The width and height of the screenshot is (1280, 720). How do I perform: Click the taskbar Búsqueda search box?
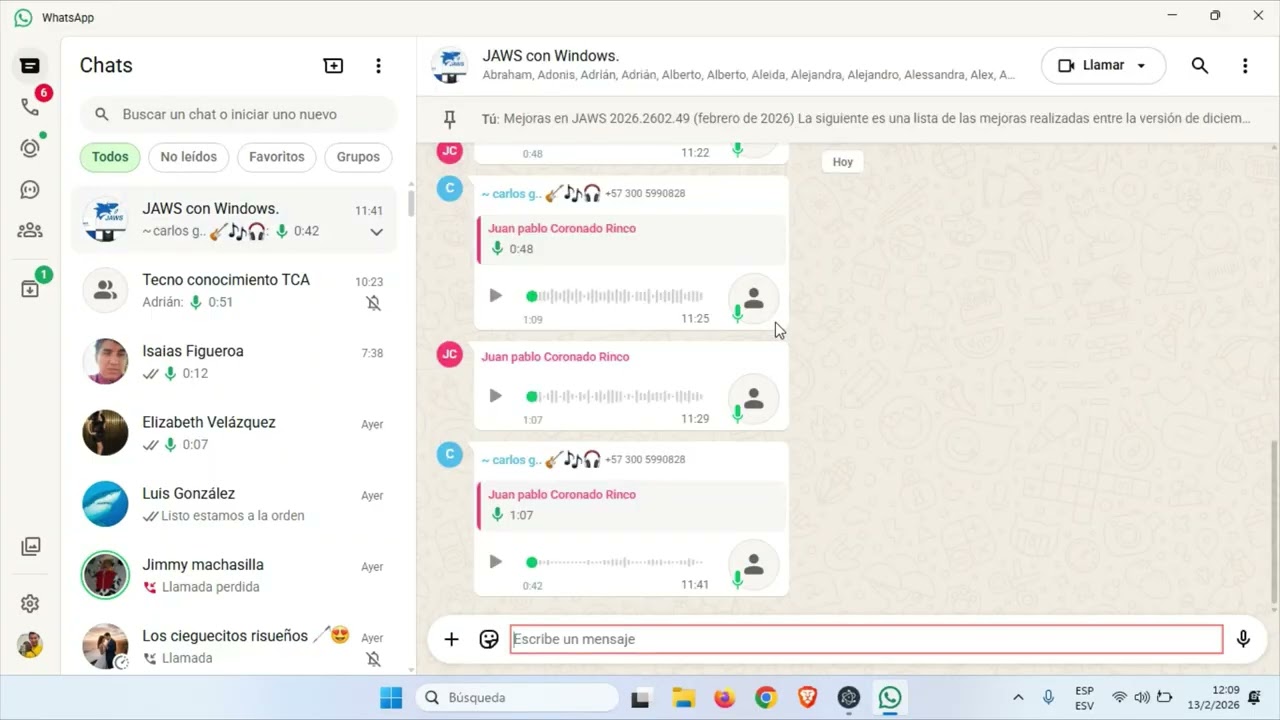point(517,698)
